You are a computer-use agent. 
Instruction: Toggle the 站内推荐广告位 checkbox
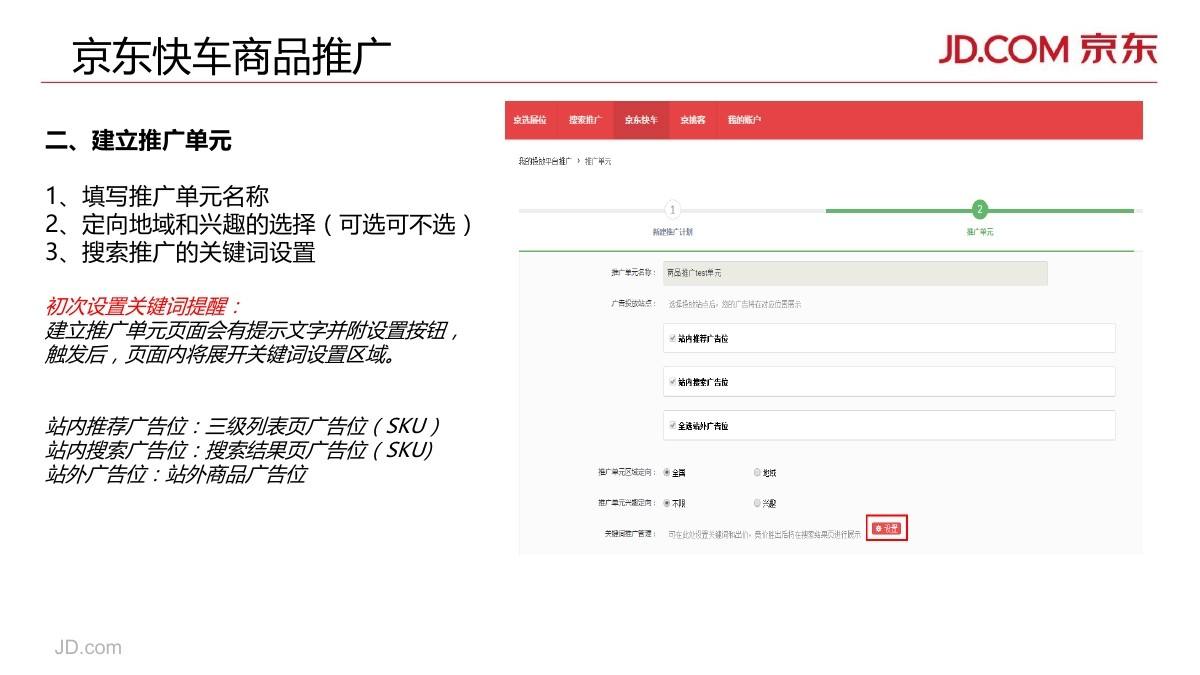(673, 339)
